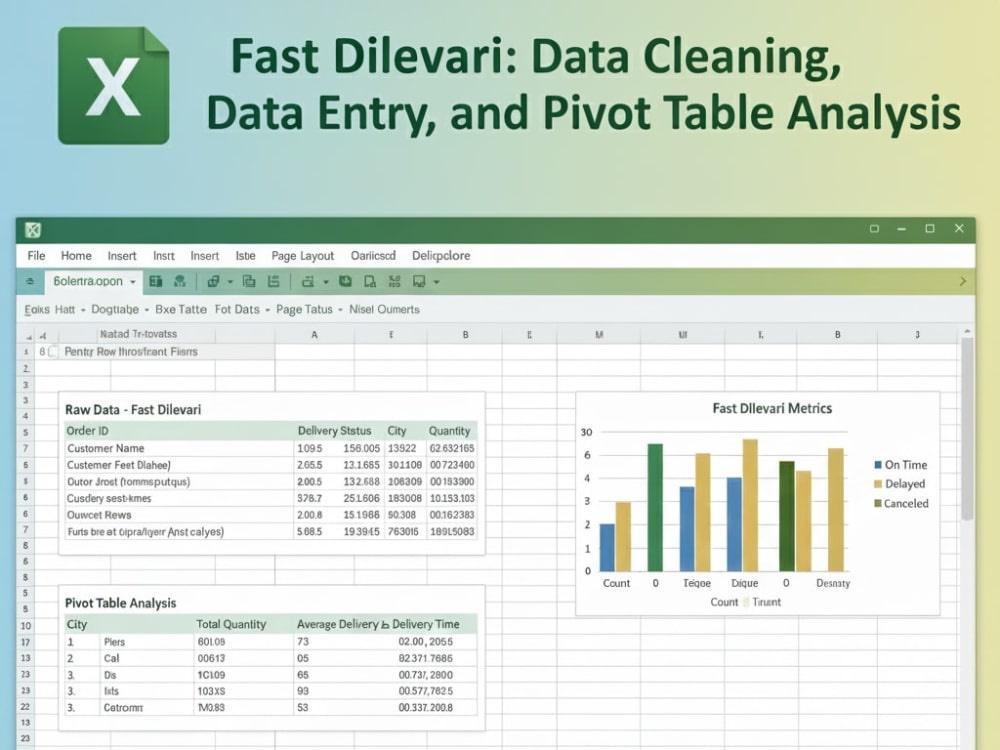The image size is (1000, 750).
Task: Click the Delivery Ststus header cell
Action: coord(334,430)
